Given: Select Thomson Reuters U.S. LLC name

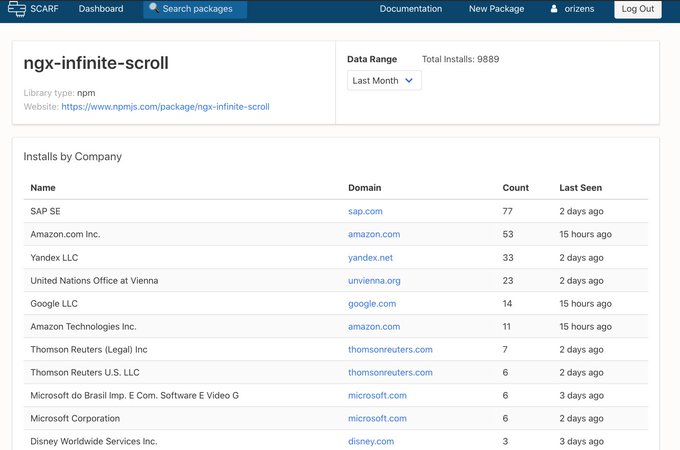Looking at the screenshot, I should 85,372.
